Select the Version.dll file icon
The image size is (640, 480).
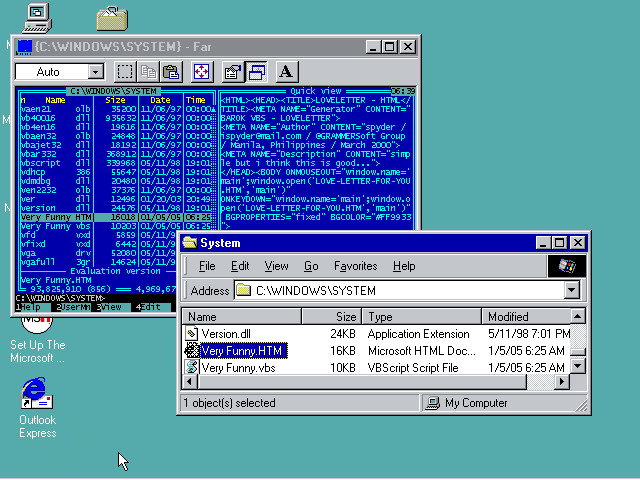coord(191,333)
